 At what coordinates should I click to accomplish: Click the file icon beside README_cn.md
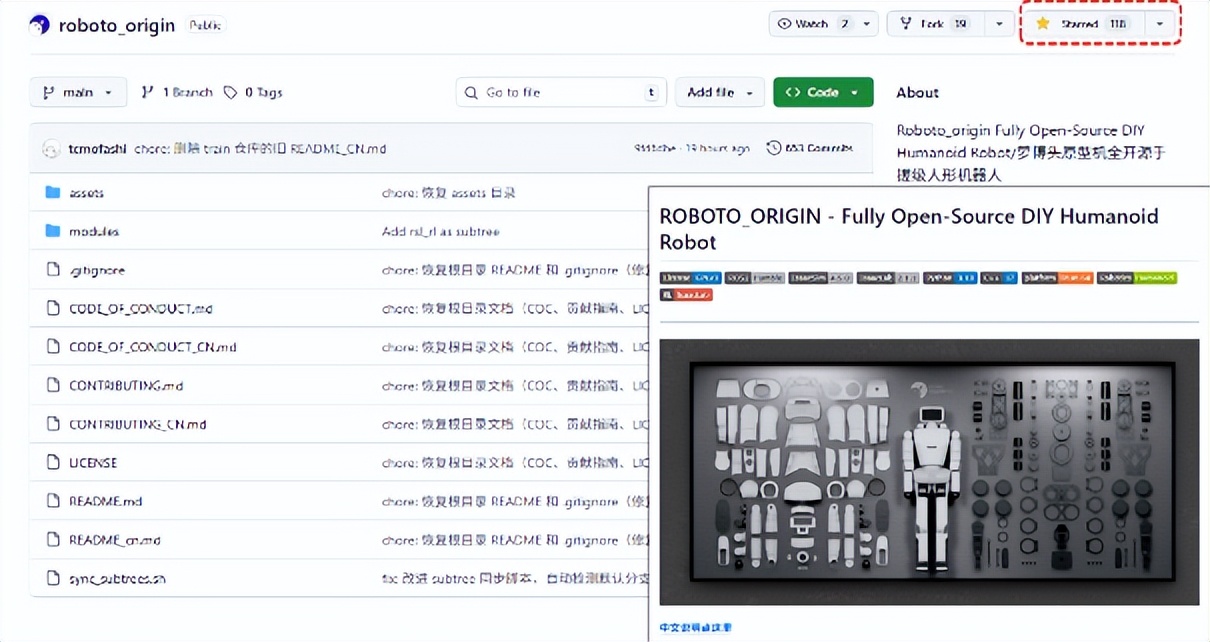click(53, 539)
